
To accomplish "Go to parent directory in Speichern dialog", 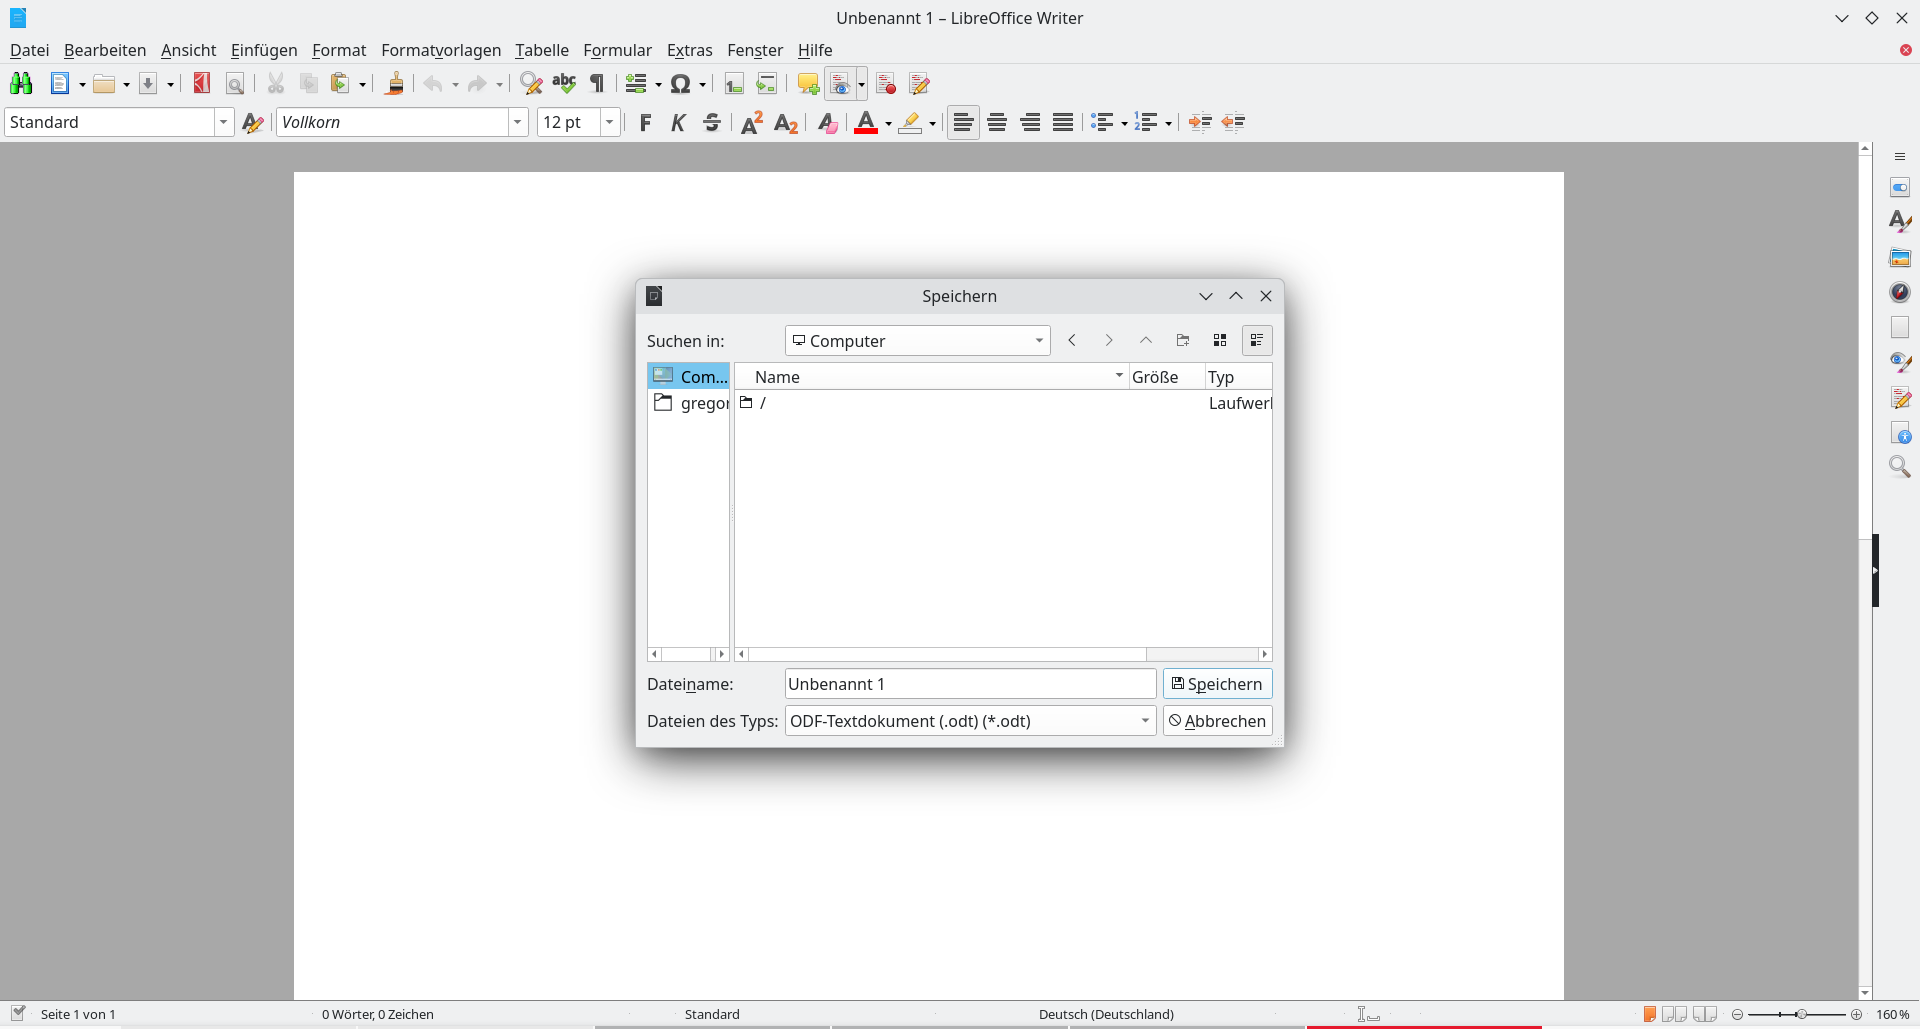I will tap(1146, 341).
